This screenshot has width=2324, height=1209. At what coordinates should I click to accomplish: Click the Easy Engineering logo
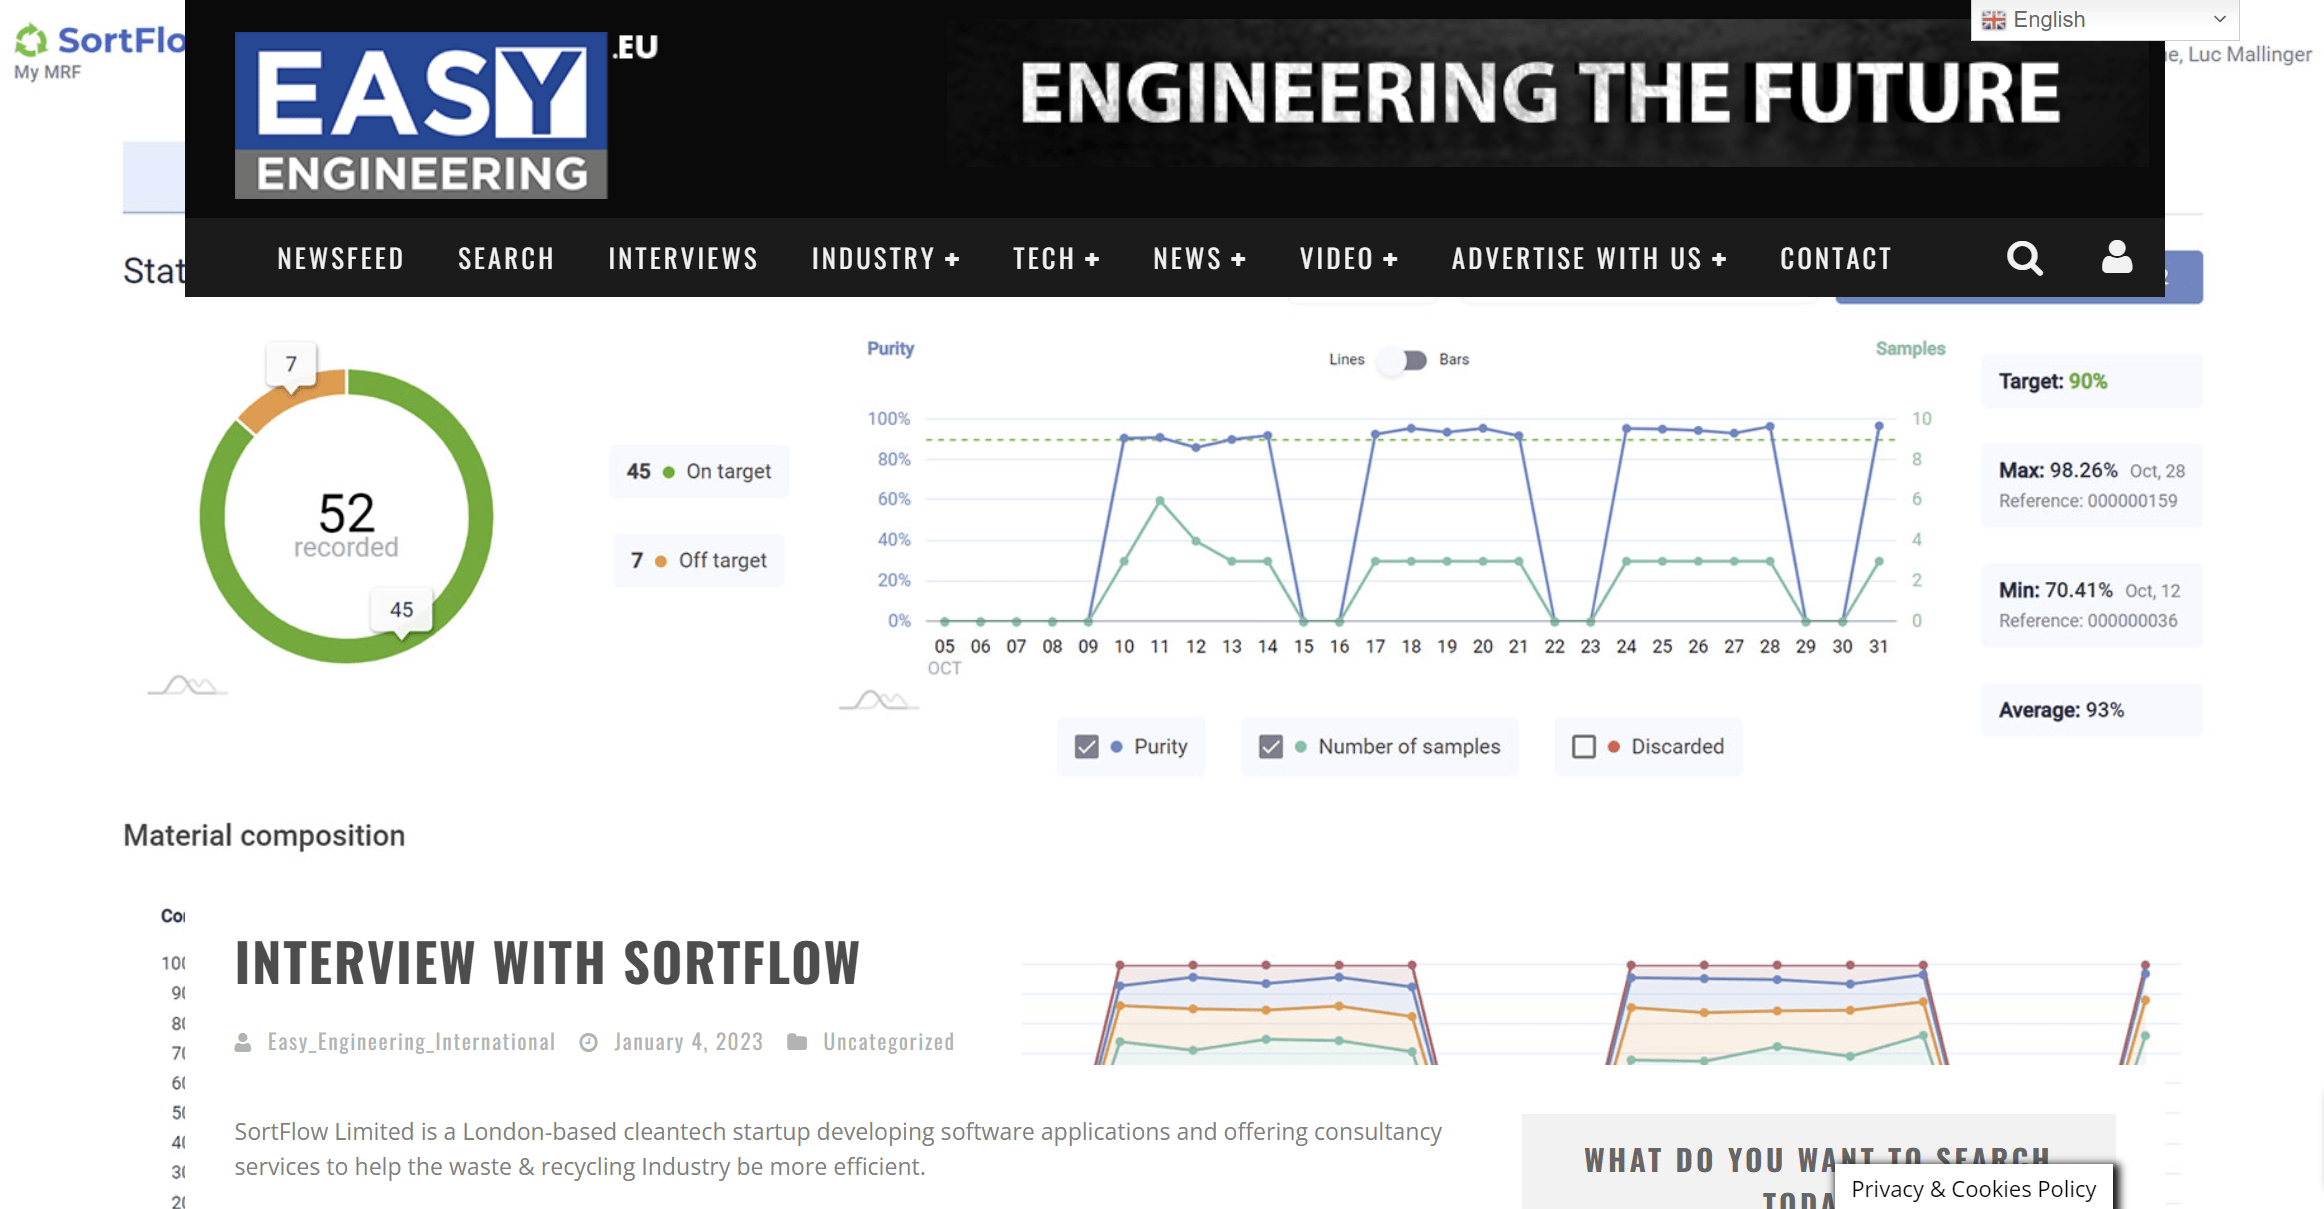(421, 115)
